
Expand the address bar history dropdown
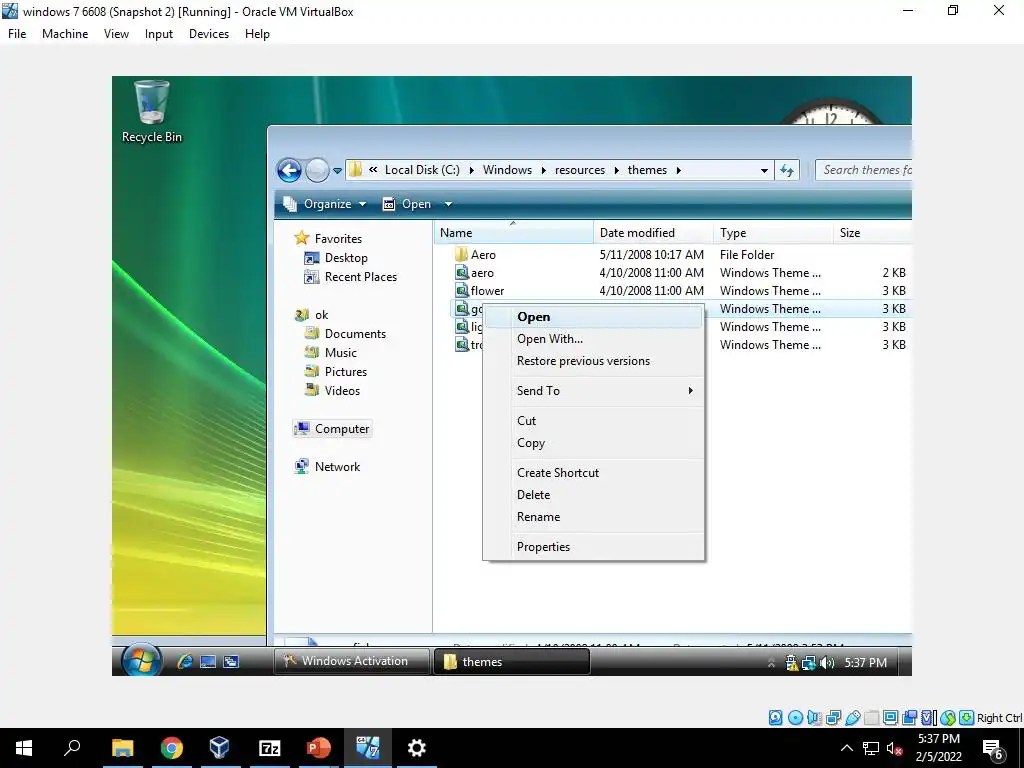pos(764,170)
